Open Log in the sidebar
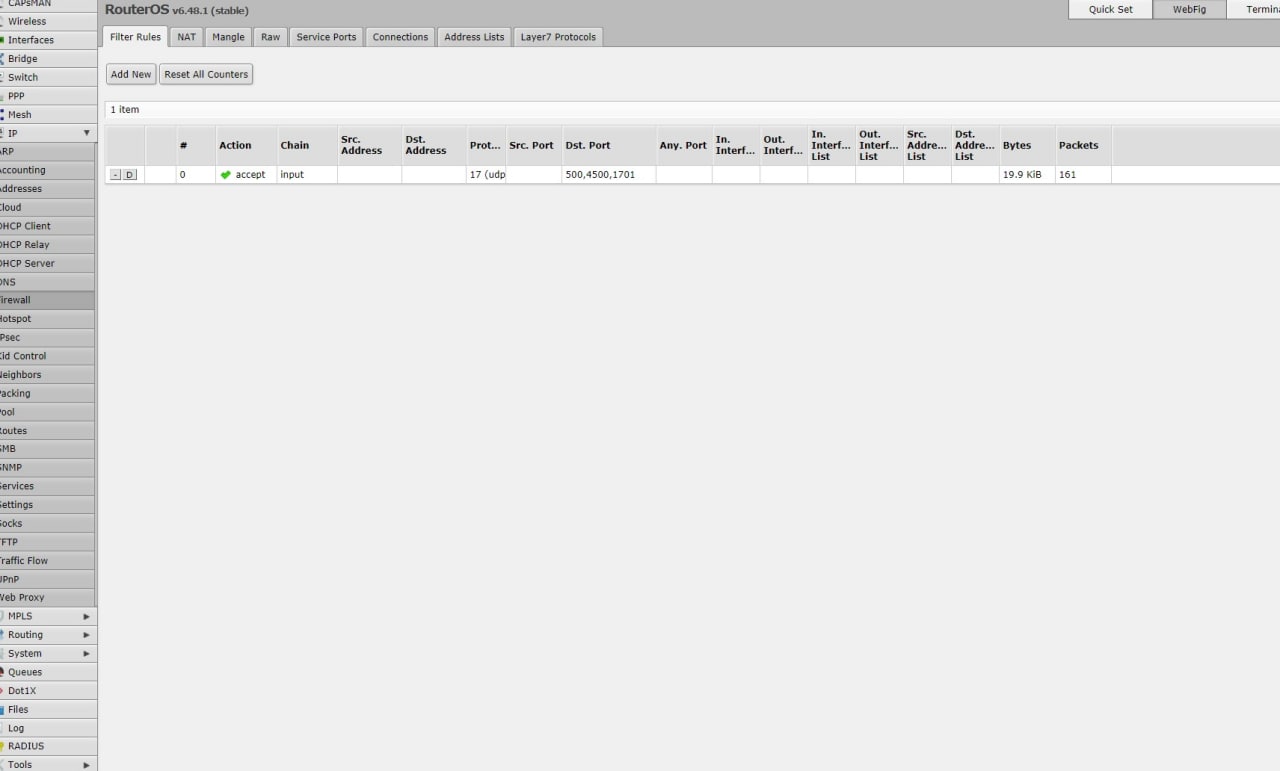 pyautogui.click(x=48, y=728)
